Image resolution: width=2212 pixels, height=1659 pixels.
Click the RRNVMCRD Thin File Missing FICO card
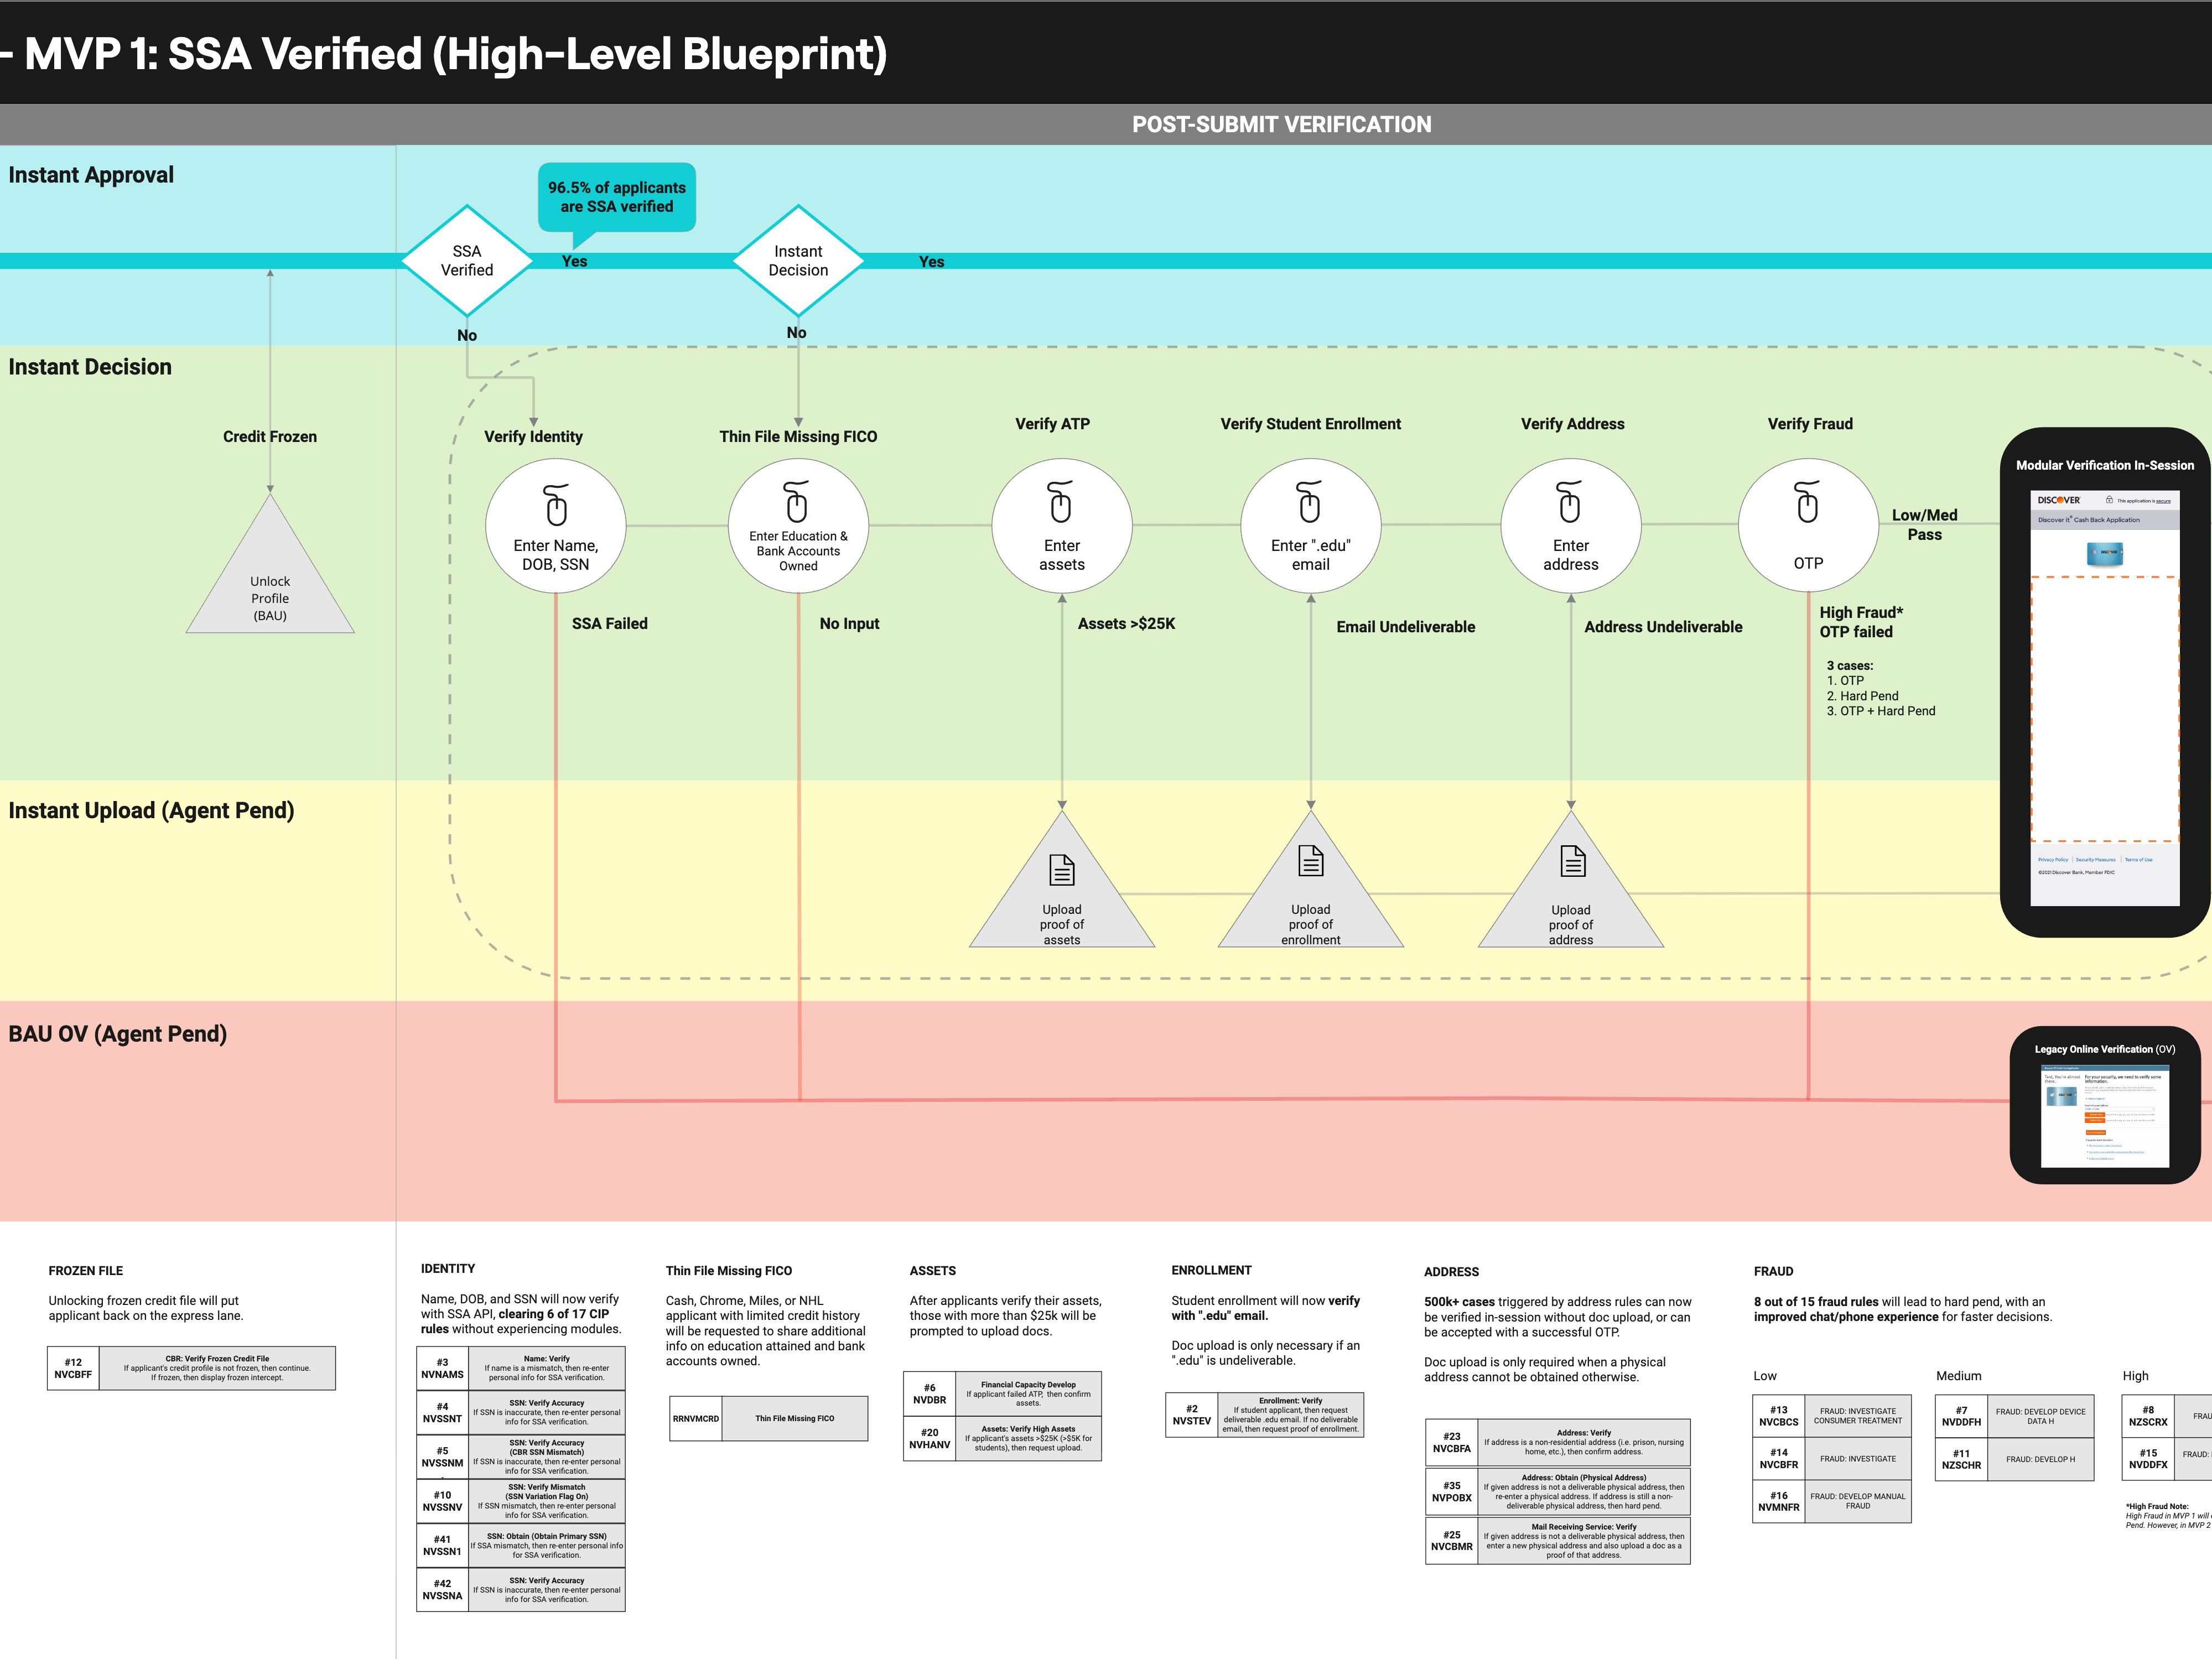click(768, 1418)
